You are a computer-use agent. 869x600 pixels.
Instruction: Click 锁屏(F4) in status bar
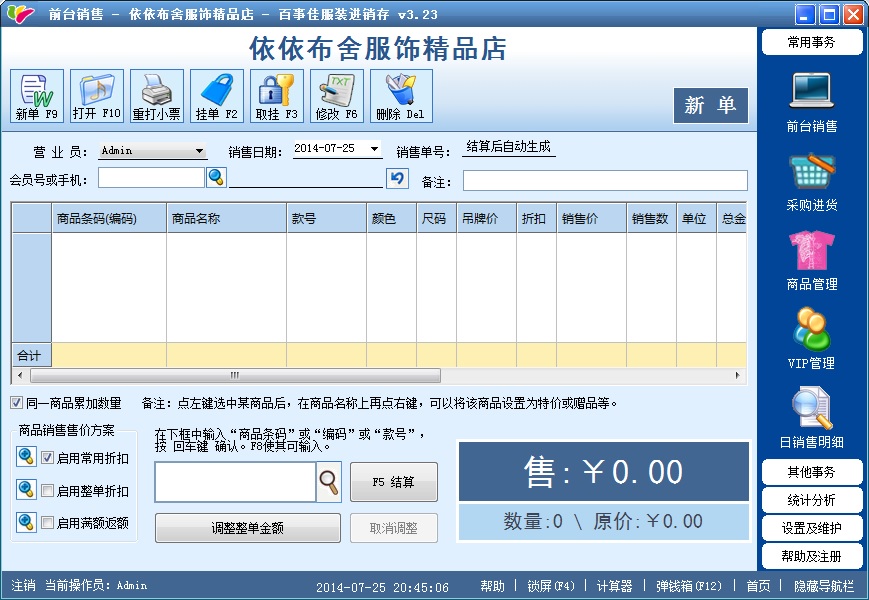551,586
